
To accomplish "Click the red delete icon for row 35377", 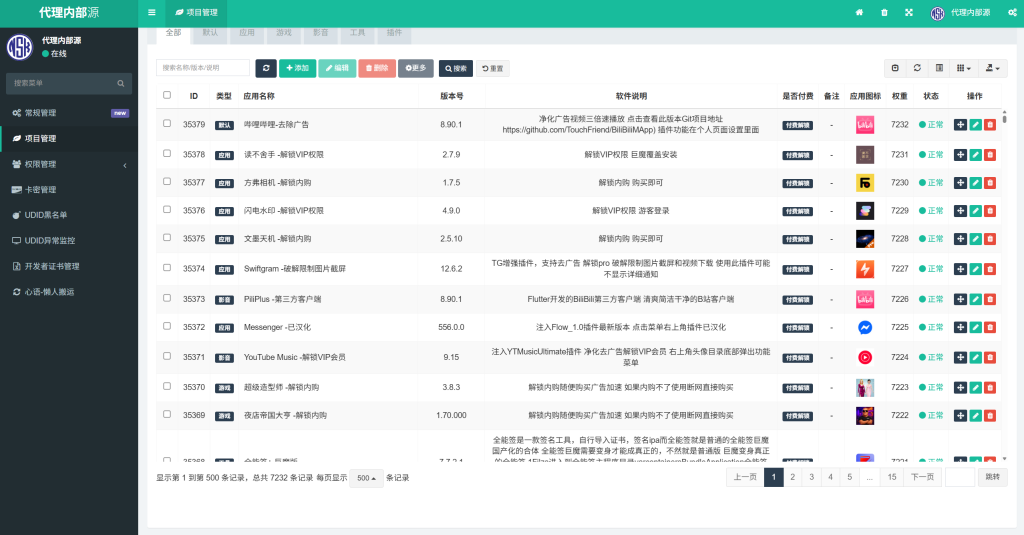I will click(990, 183).
